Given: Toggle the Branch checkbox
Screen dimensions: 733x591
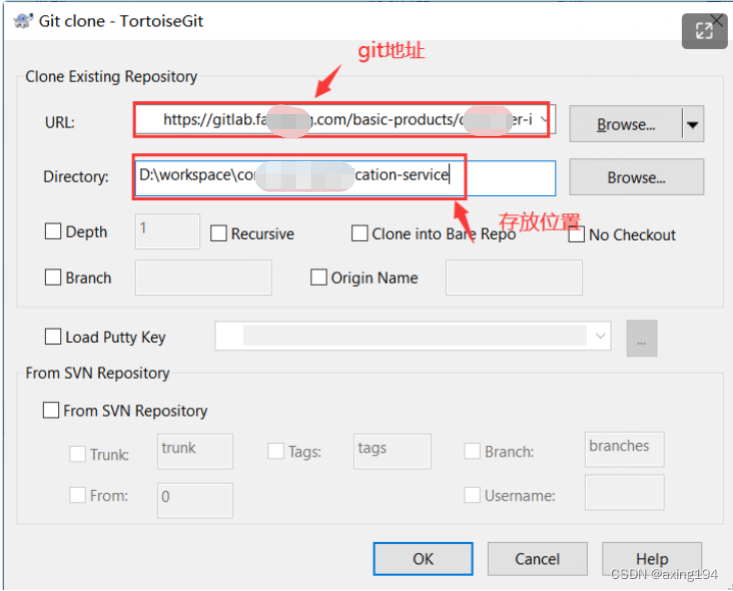Looking at the screenshot, I should point(53,277).
